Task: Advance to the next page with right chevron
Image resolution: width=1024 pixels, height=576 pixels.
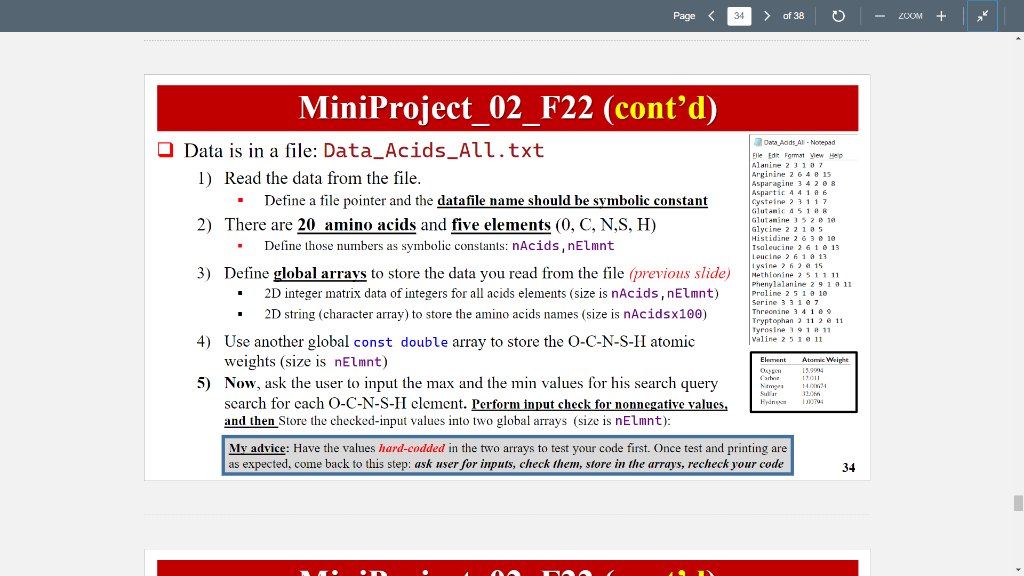Action: [766, 14]
